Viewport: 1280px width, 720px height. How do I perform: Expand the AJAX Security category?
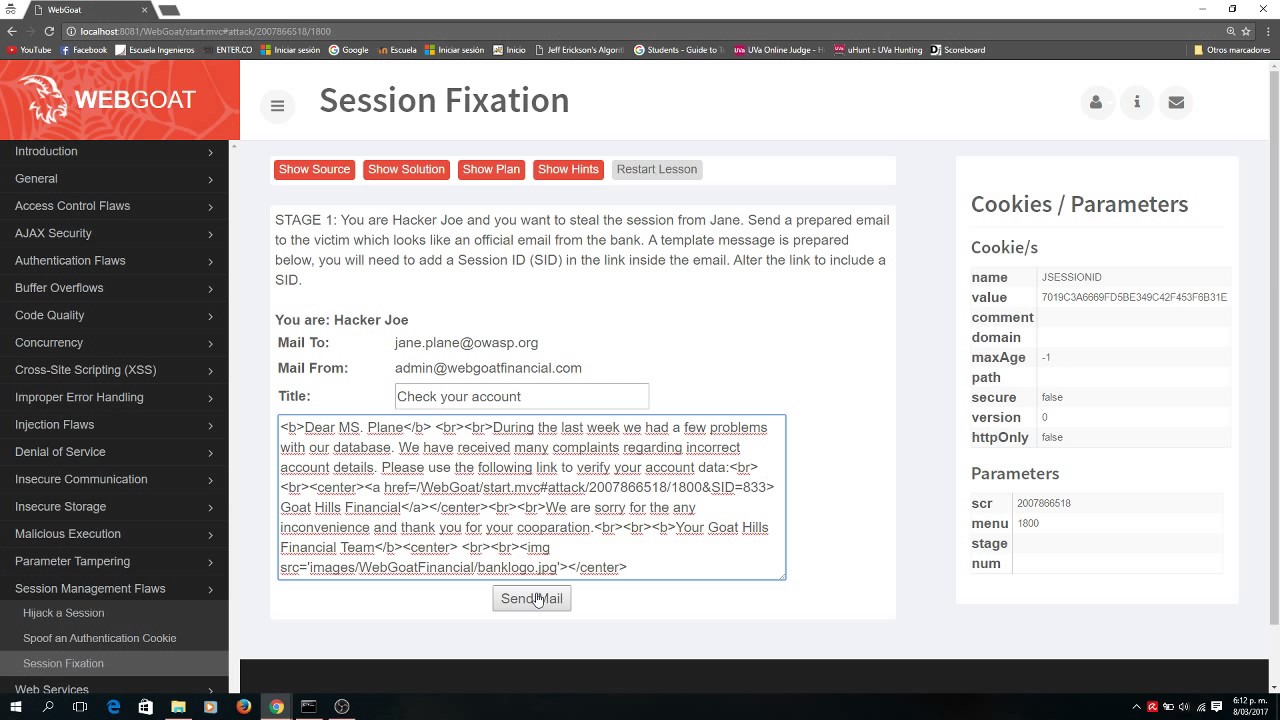pyautogui.click(x=114, y=233)
